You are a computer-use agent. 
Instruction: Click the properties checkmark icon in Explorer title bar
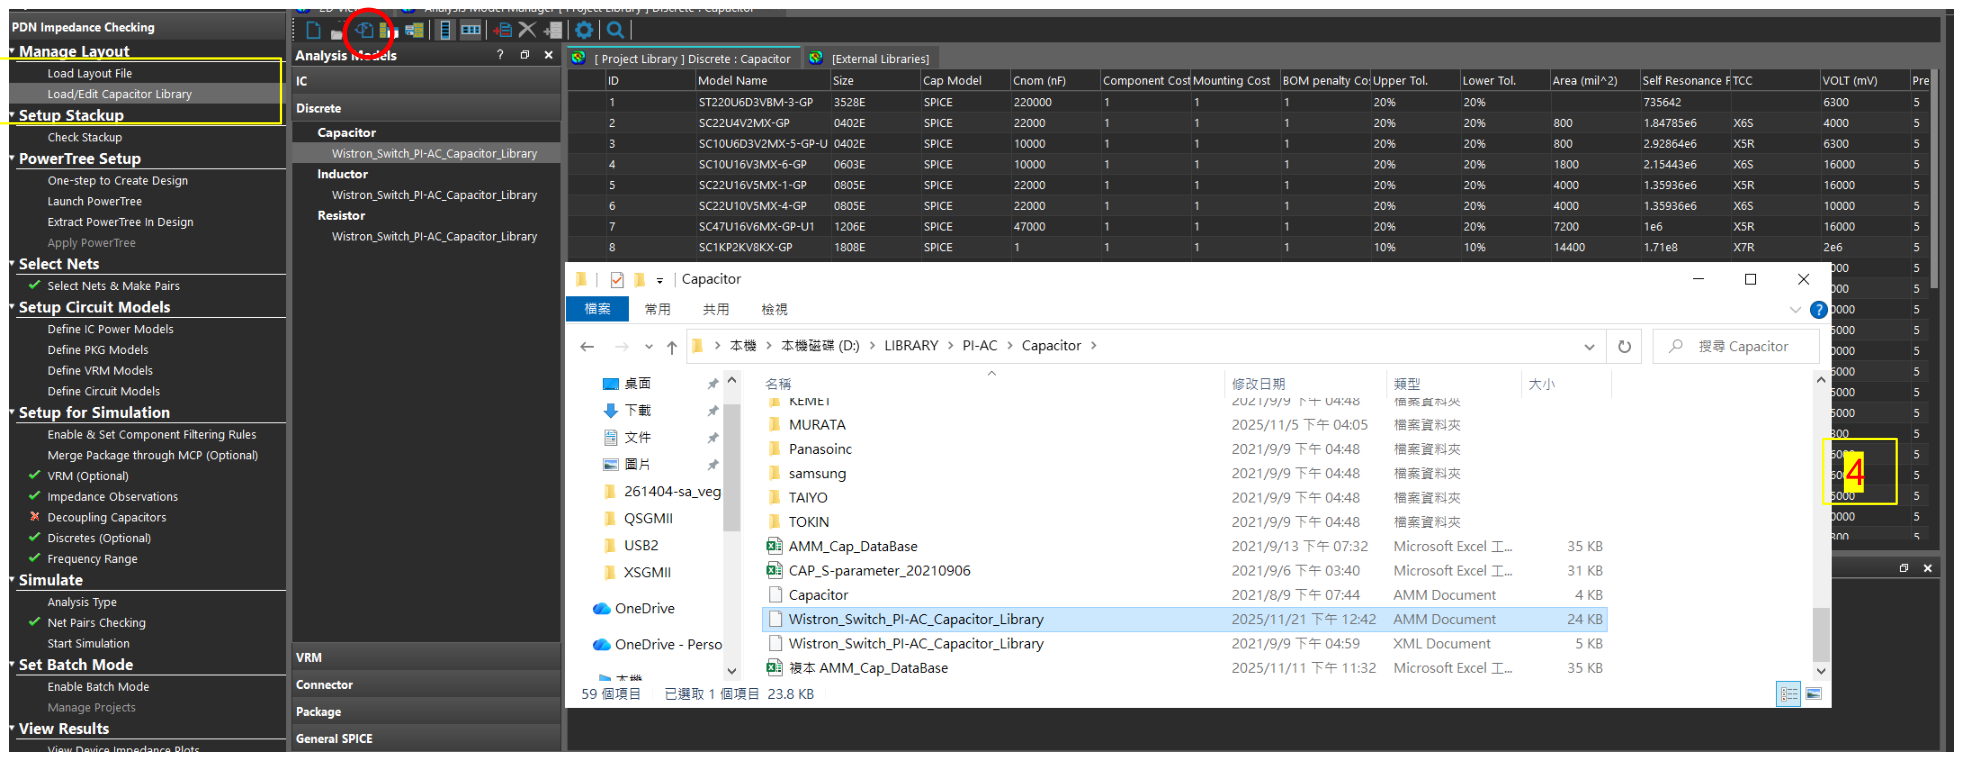617,280
